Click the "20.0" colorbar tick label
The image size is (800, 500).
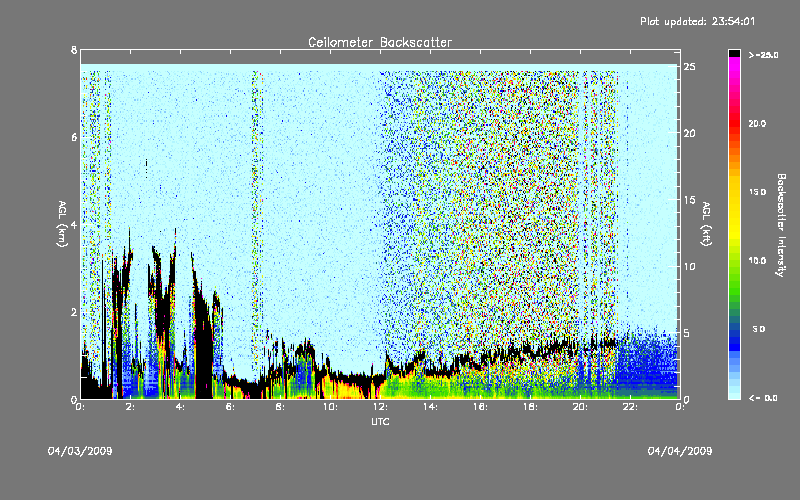click(758, 123)
